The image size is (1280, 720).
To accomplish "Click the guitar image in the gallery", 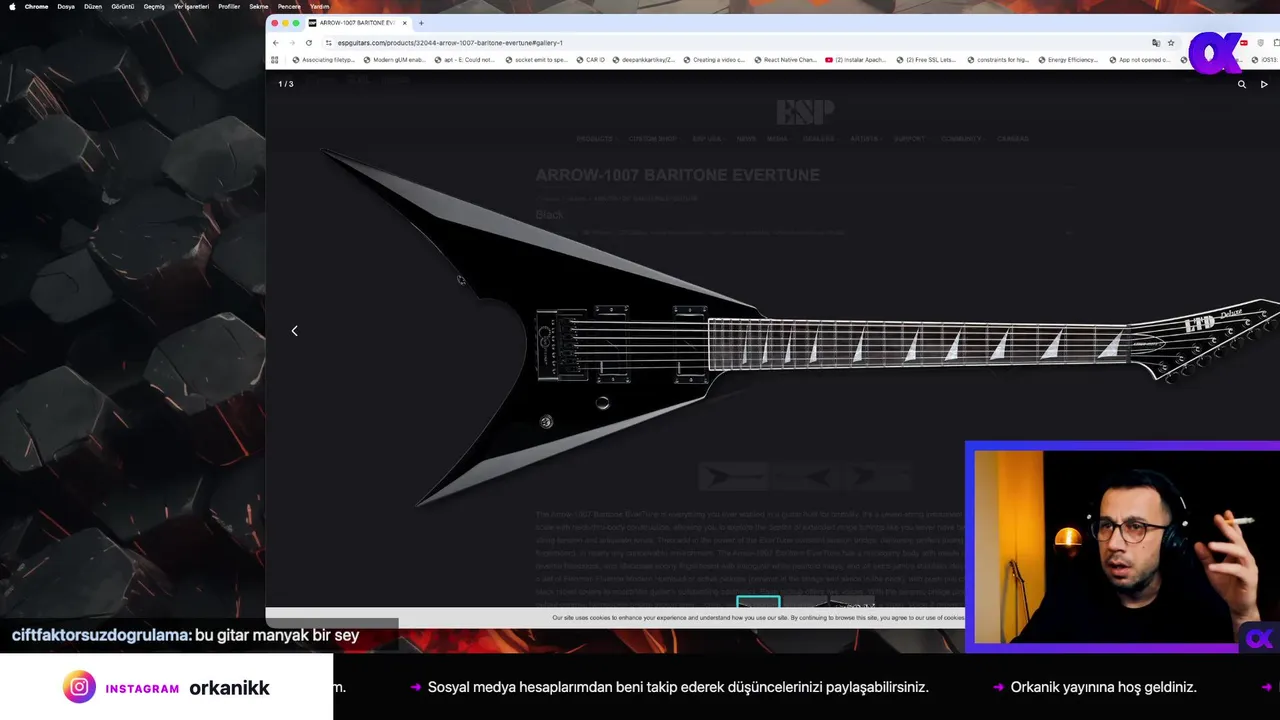I will point(800,330).
